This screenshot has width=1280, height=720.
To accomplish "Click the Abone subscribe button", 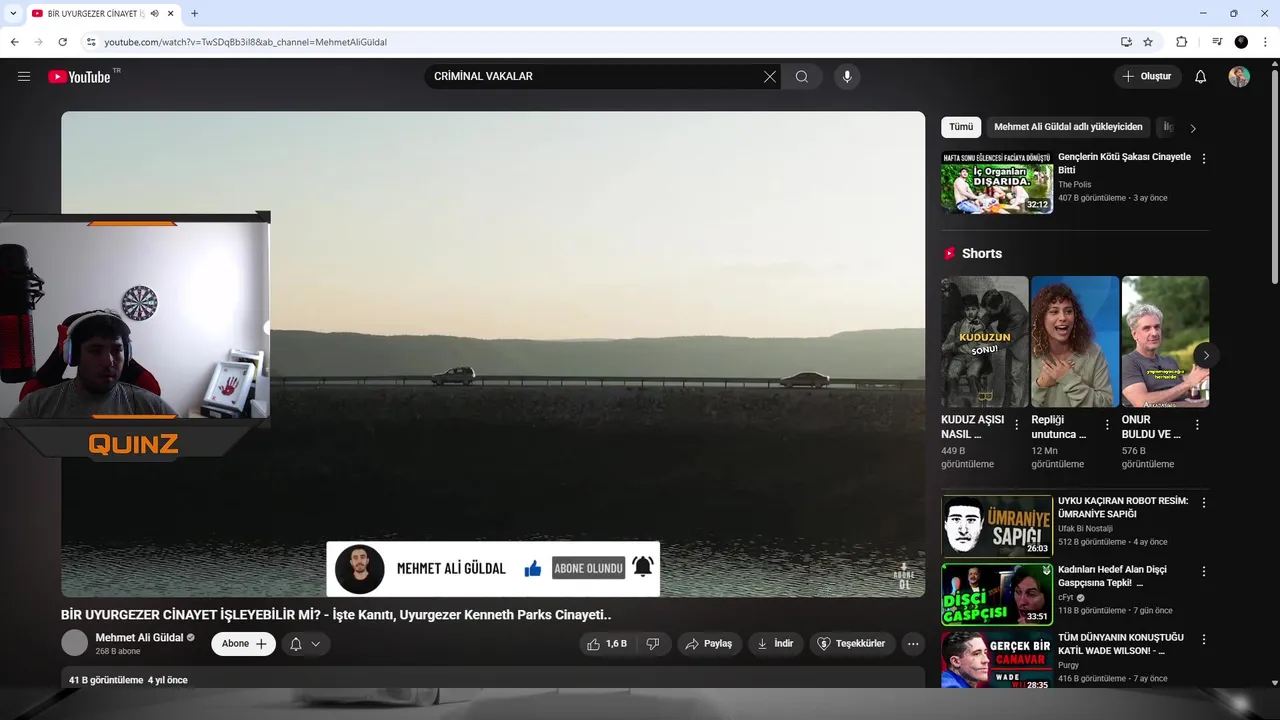I will (x=243, y=644).
